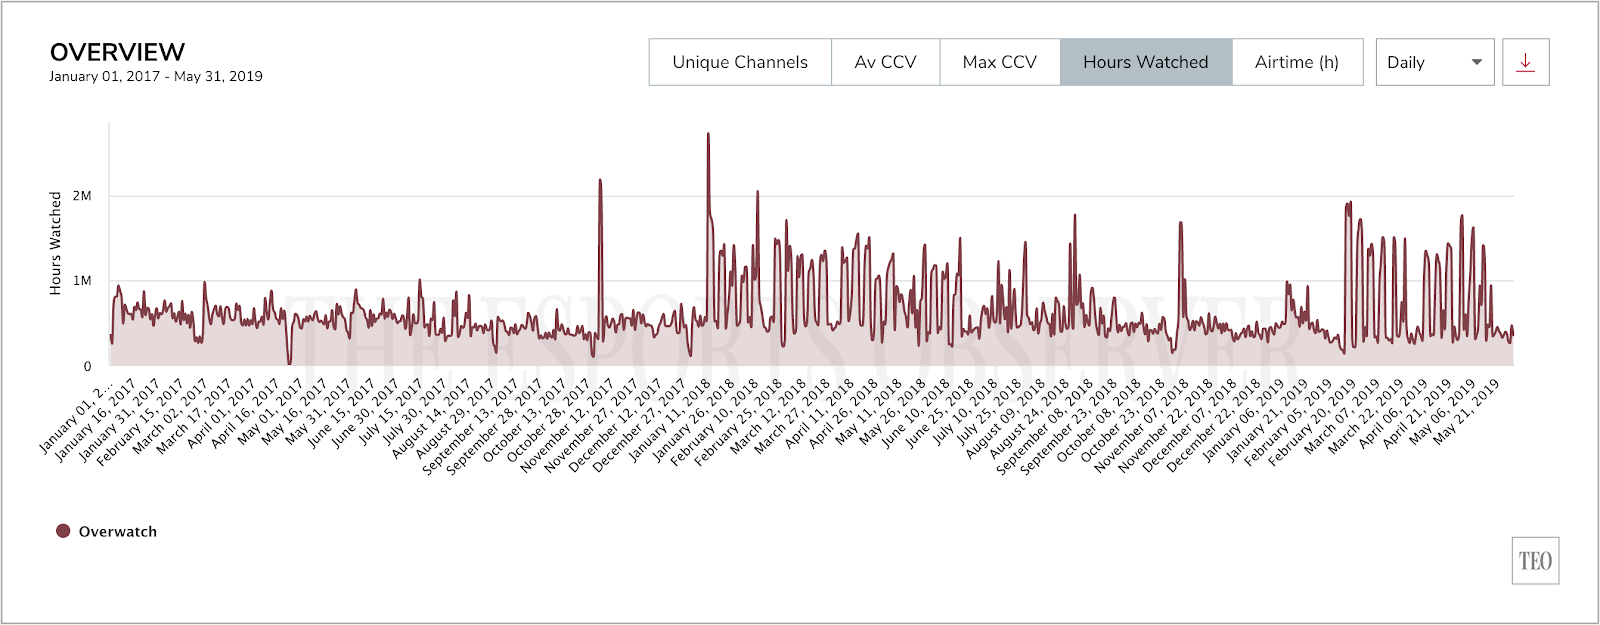Image resolution: width=1600 pixels, height=625 pixels.
Task: Show the Airtime (h) tab
Action: [x=1297, y=62]
